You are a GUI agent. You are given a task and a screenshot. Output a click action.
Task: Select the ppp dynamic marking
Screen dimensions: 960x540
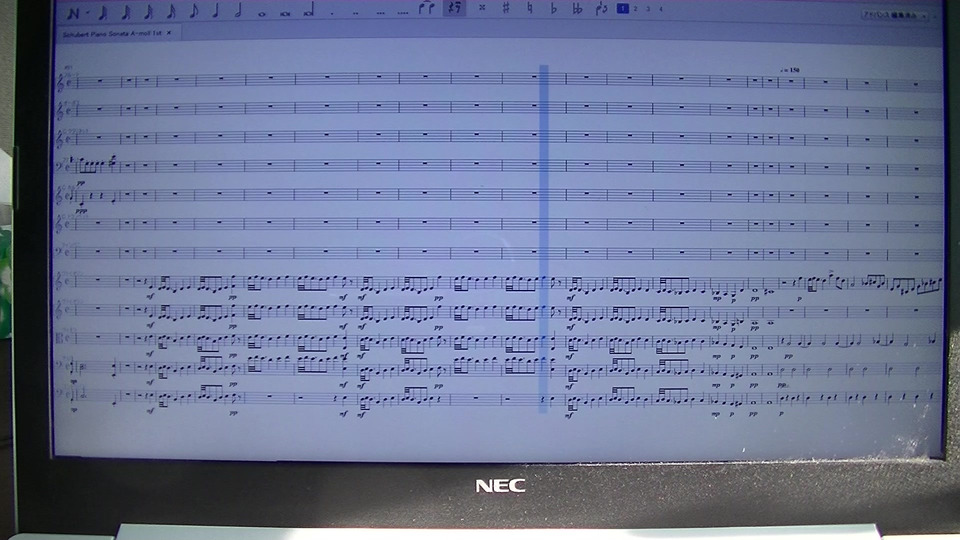[x=81, y=211]
